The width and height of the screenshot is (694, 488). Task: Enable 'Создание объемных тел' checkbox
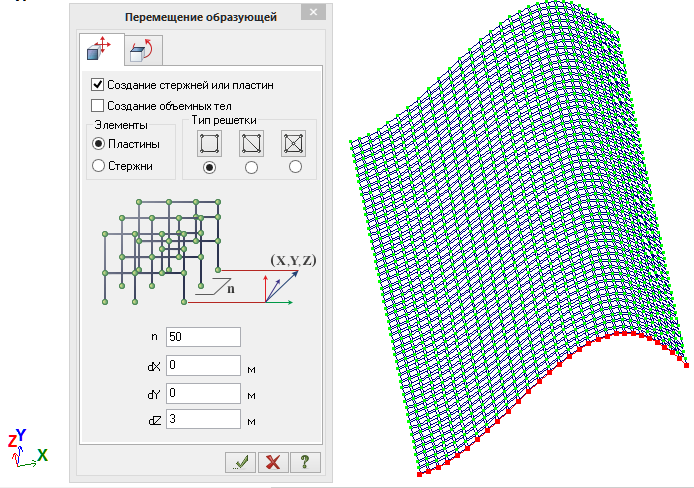click(x=97, y=106)
